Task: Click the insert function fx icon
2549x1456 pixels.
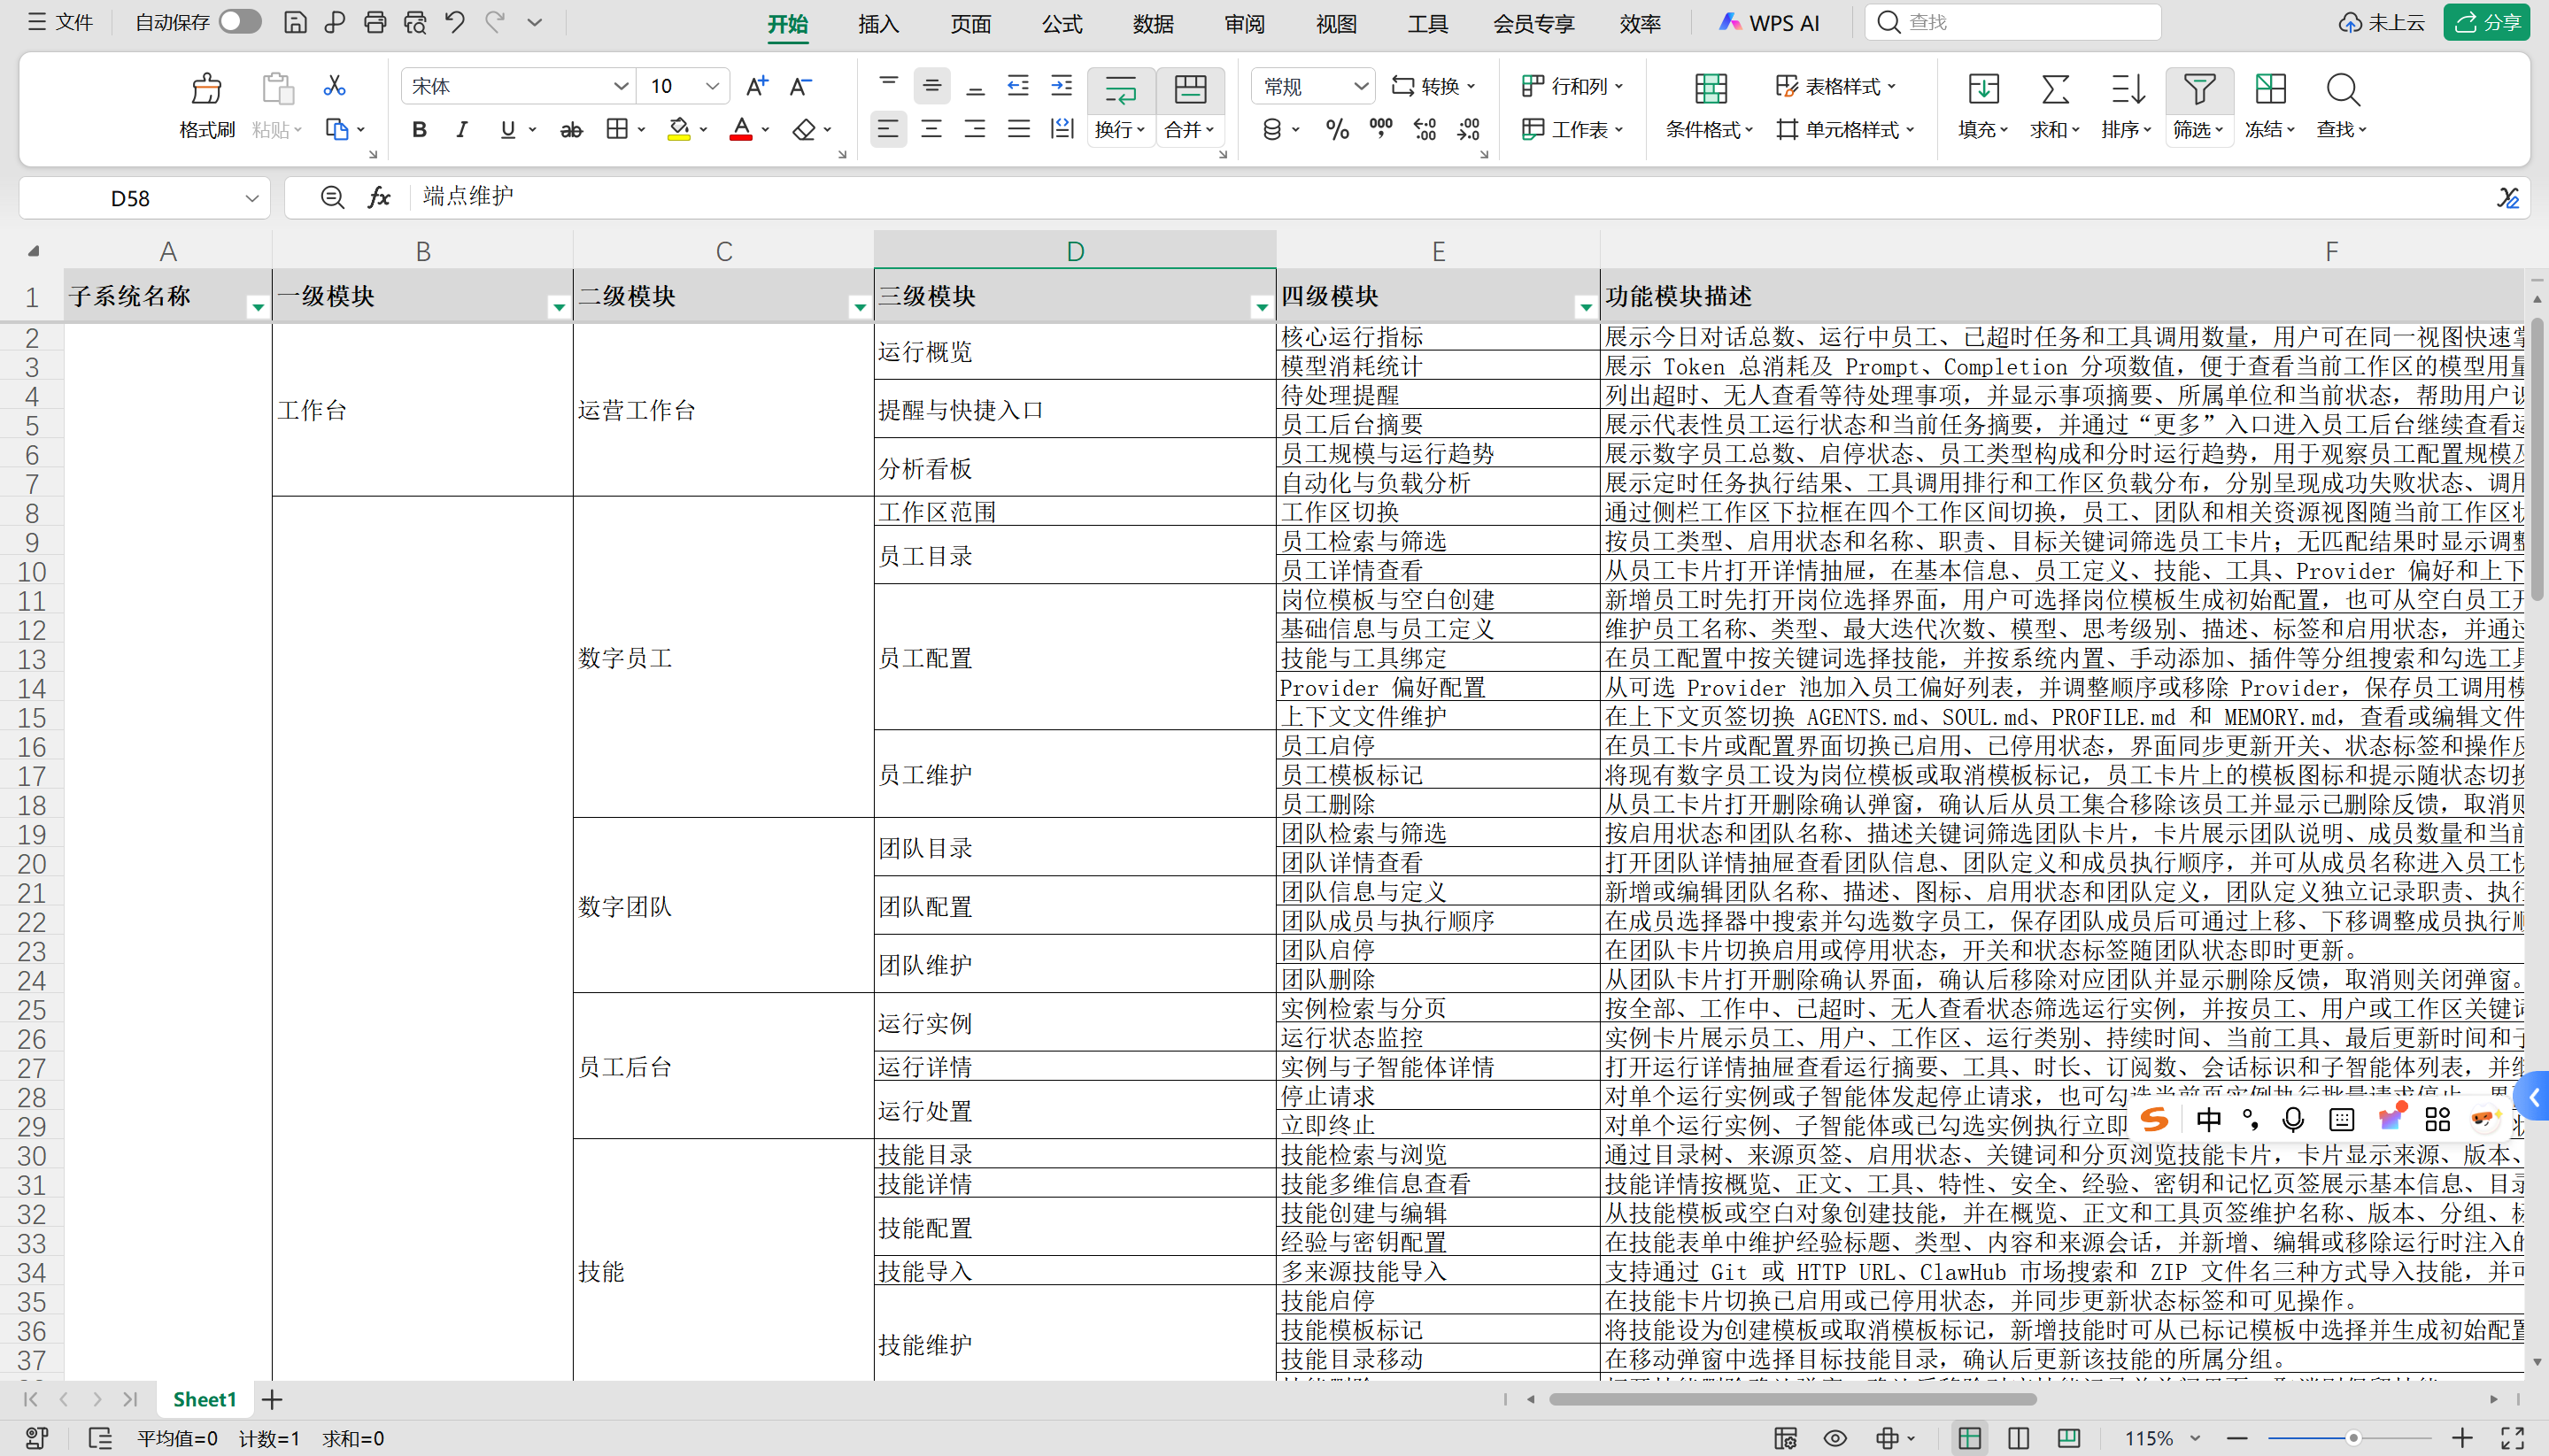Action: (378, 197)
